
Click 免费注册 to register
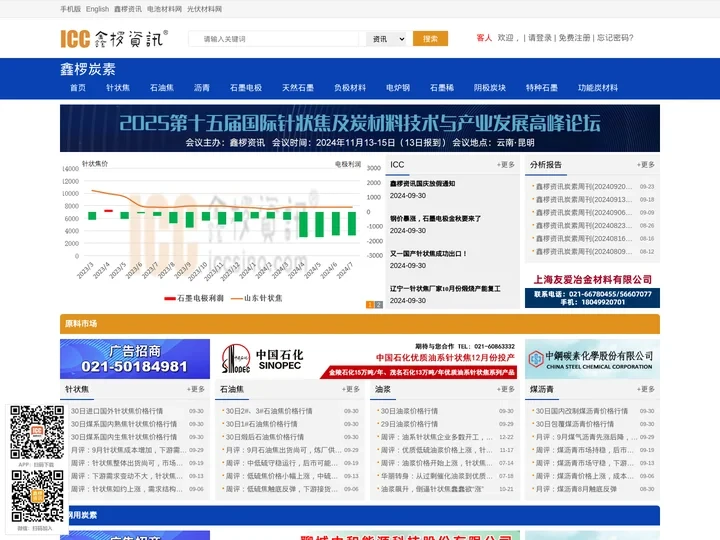click(x=574, y=38)
